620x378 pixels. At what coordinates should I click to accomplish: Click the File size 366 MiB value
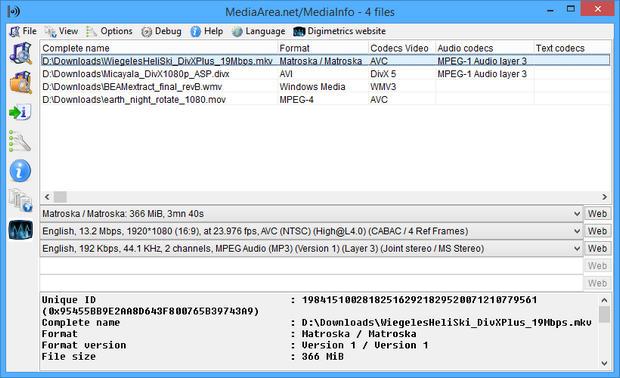point(323,357)
